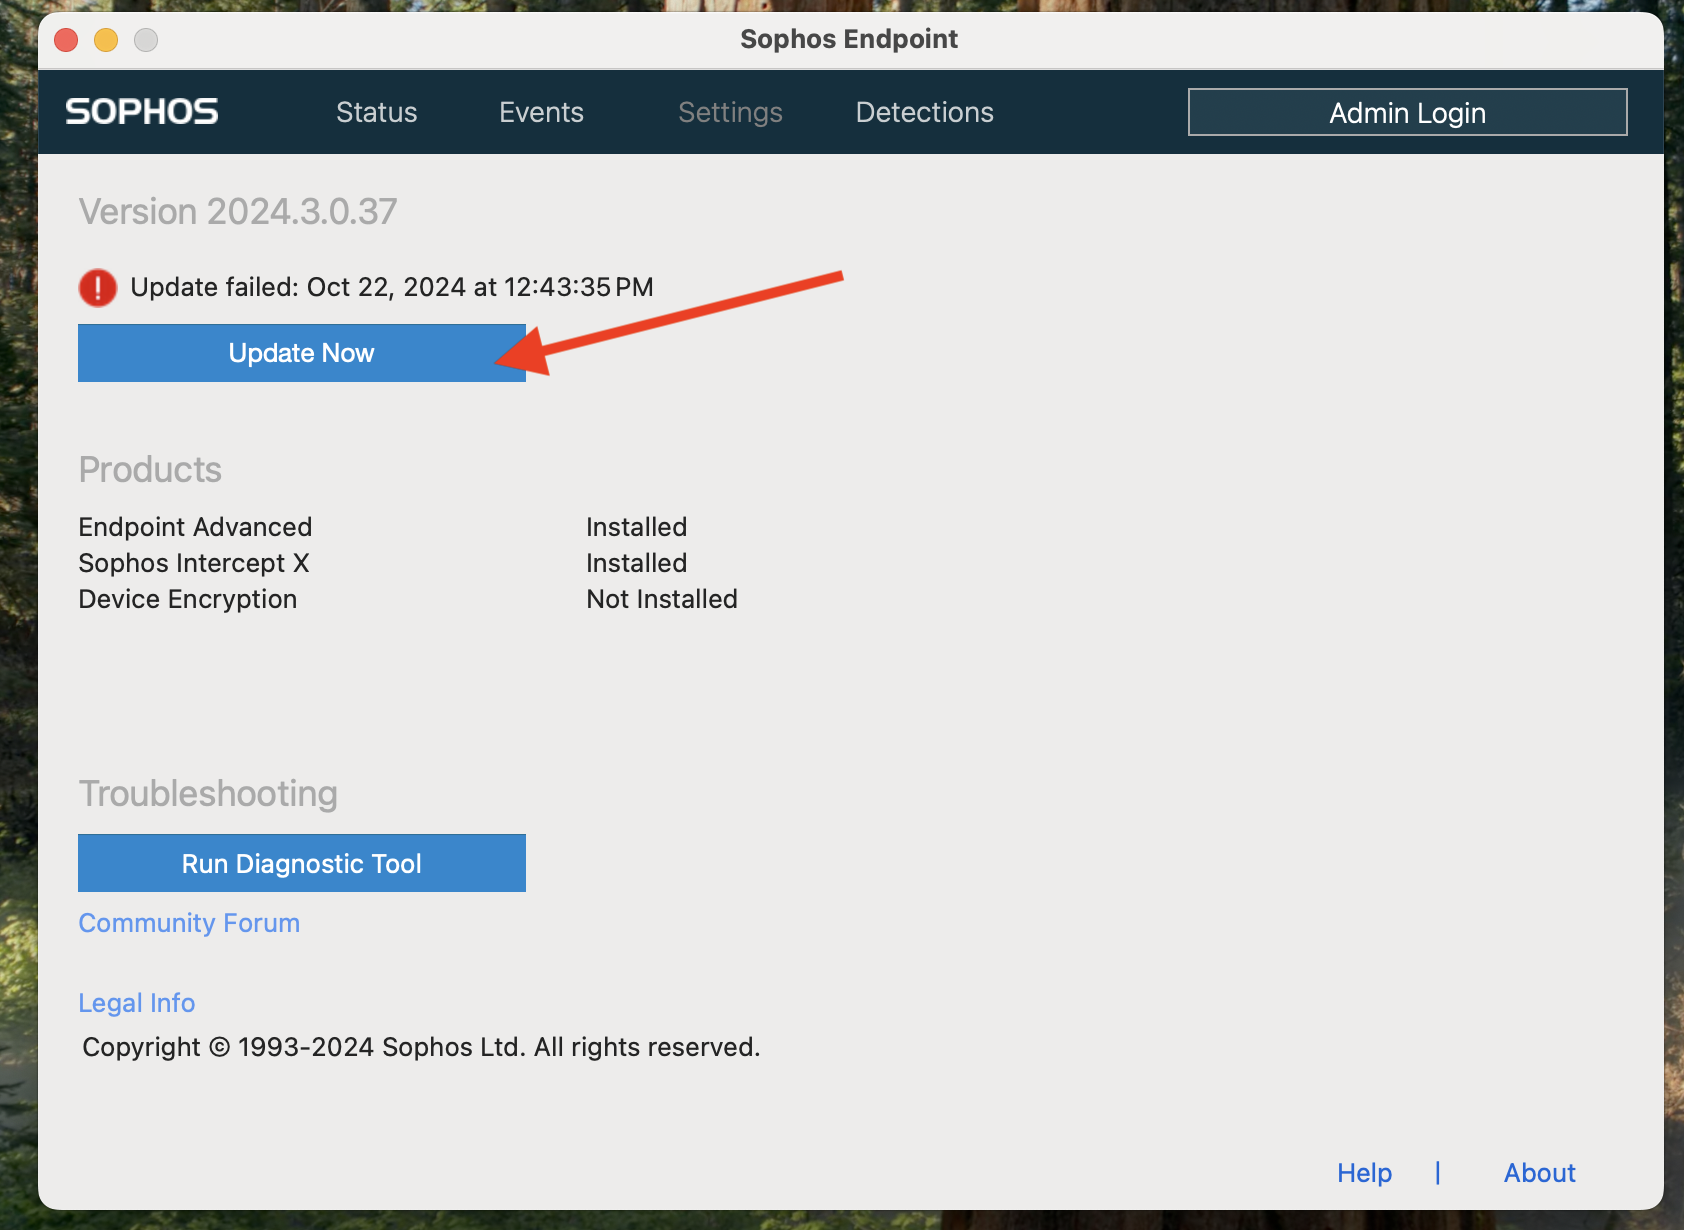
Task: Click the Sophos logo
Action: pos(141,111)
